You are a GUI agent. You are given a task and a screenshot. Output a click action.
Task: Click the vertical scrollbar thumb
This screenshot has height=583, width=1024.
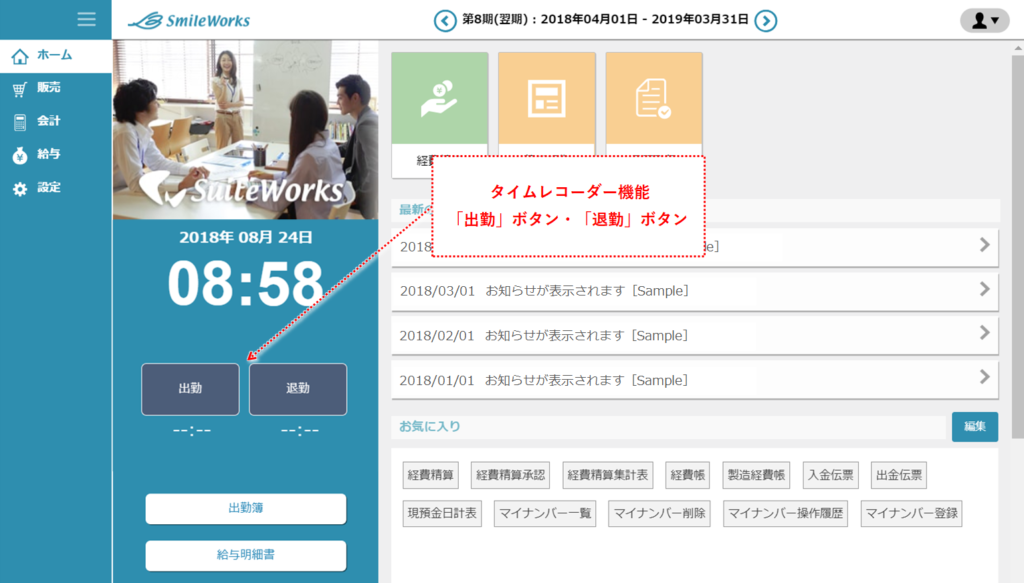tap(1017, 247)
